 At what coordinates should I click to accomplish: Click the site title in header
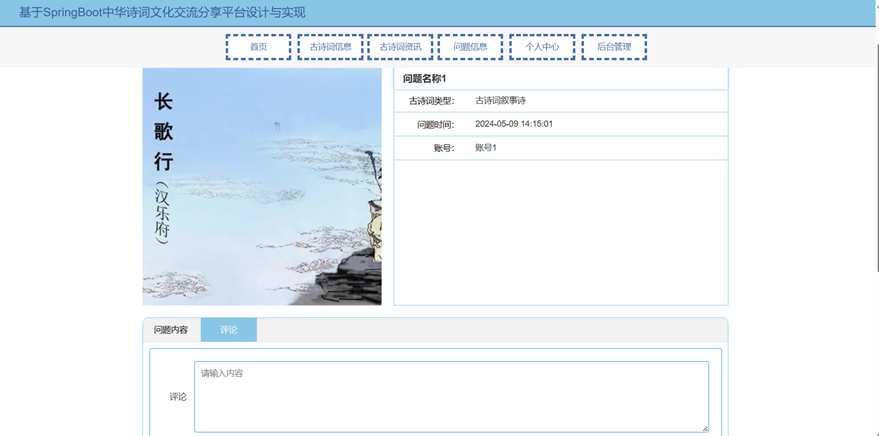tap(163, 12)
